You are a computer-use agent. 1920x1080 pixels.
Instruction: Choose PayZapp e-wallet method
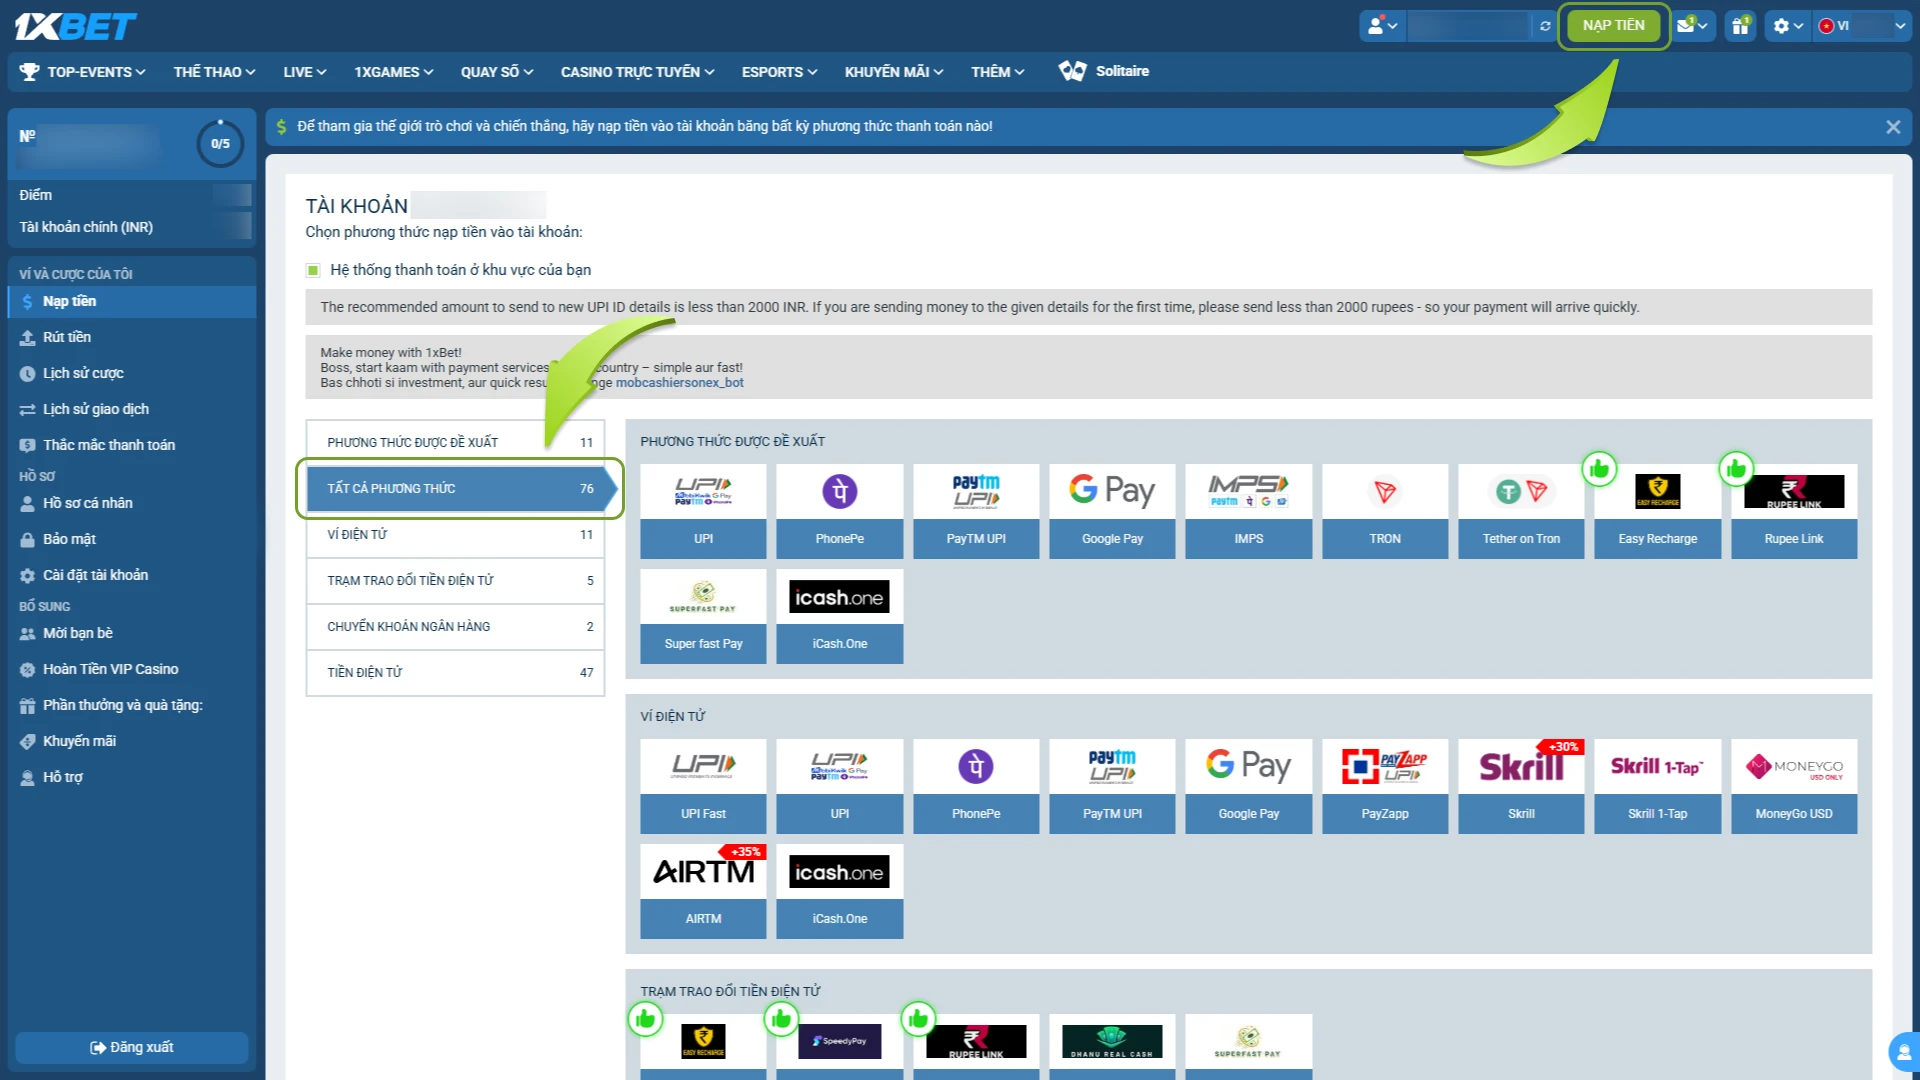tap(1385, 786)
